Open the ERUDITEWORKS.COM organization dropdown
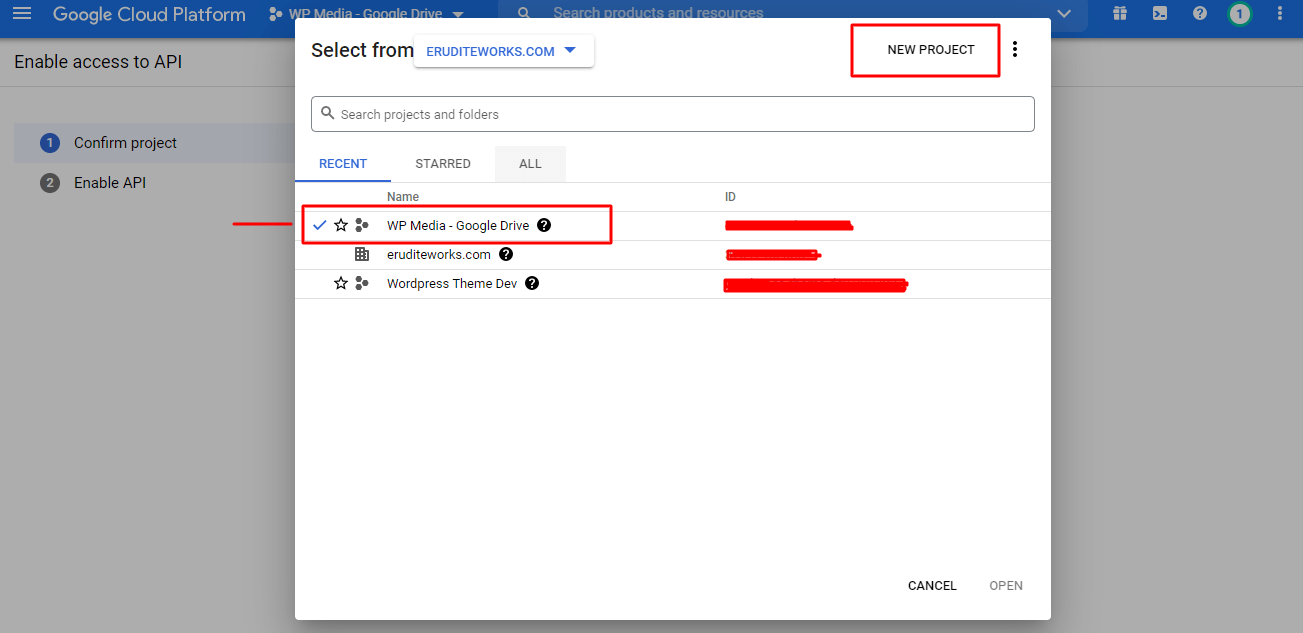 coord(503,51)
